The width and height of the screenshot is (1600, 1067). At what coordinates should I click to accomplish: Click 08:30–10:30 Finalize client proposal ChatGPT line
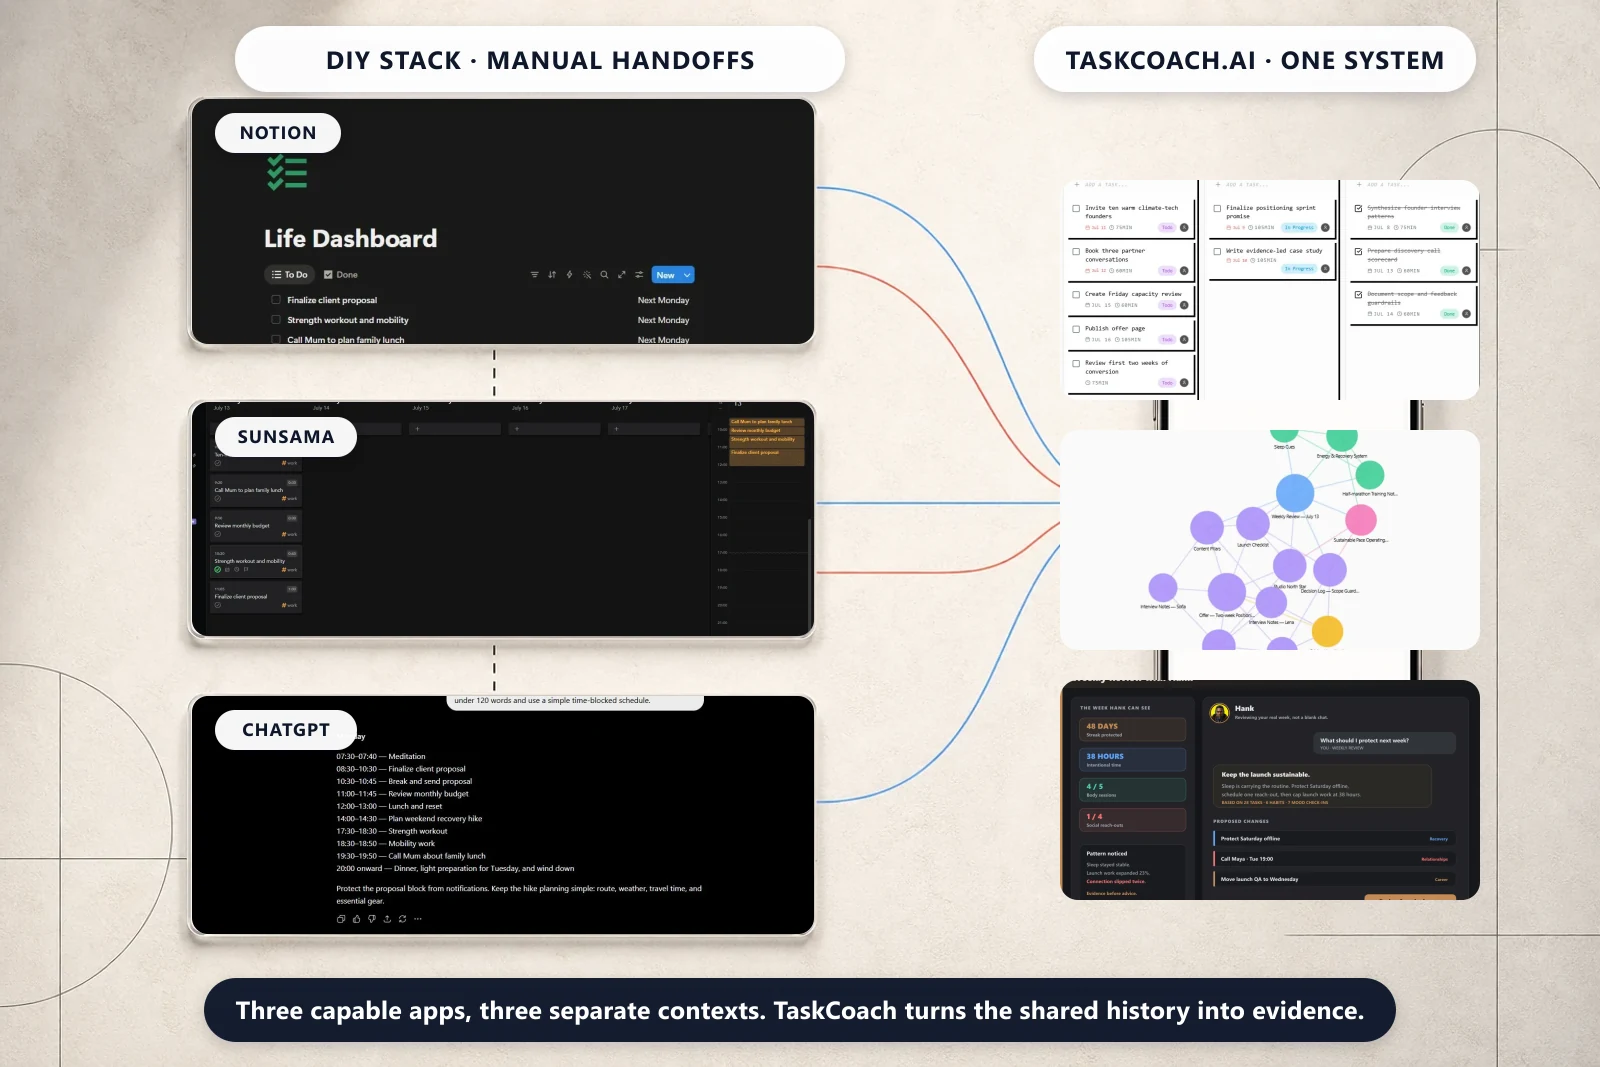click(x=401, y=769)
